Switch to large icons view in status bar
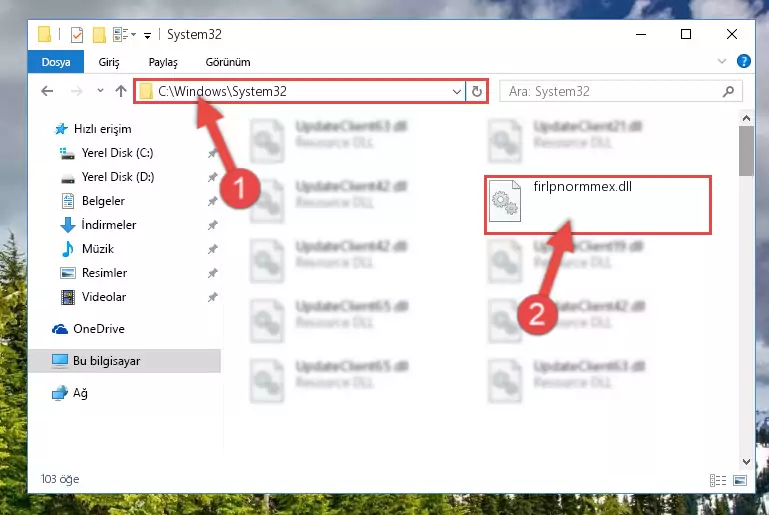The width and height of the screenshot is (769, 515). click(x=740, y=480)
